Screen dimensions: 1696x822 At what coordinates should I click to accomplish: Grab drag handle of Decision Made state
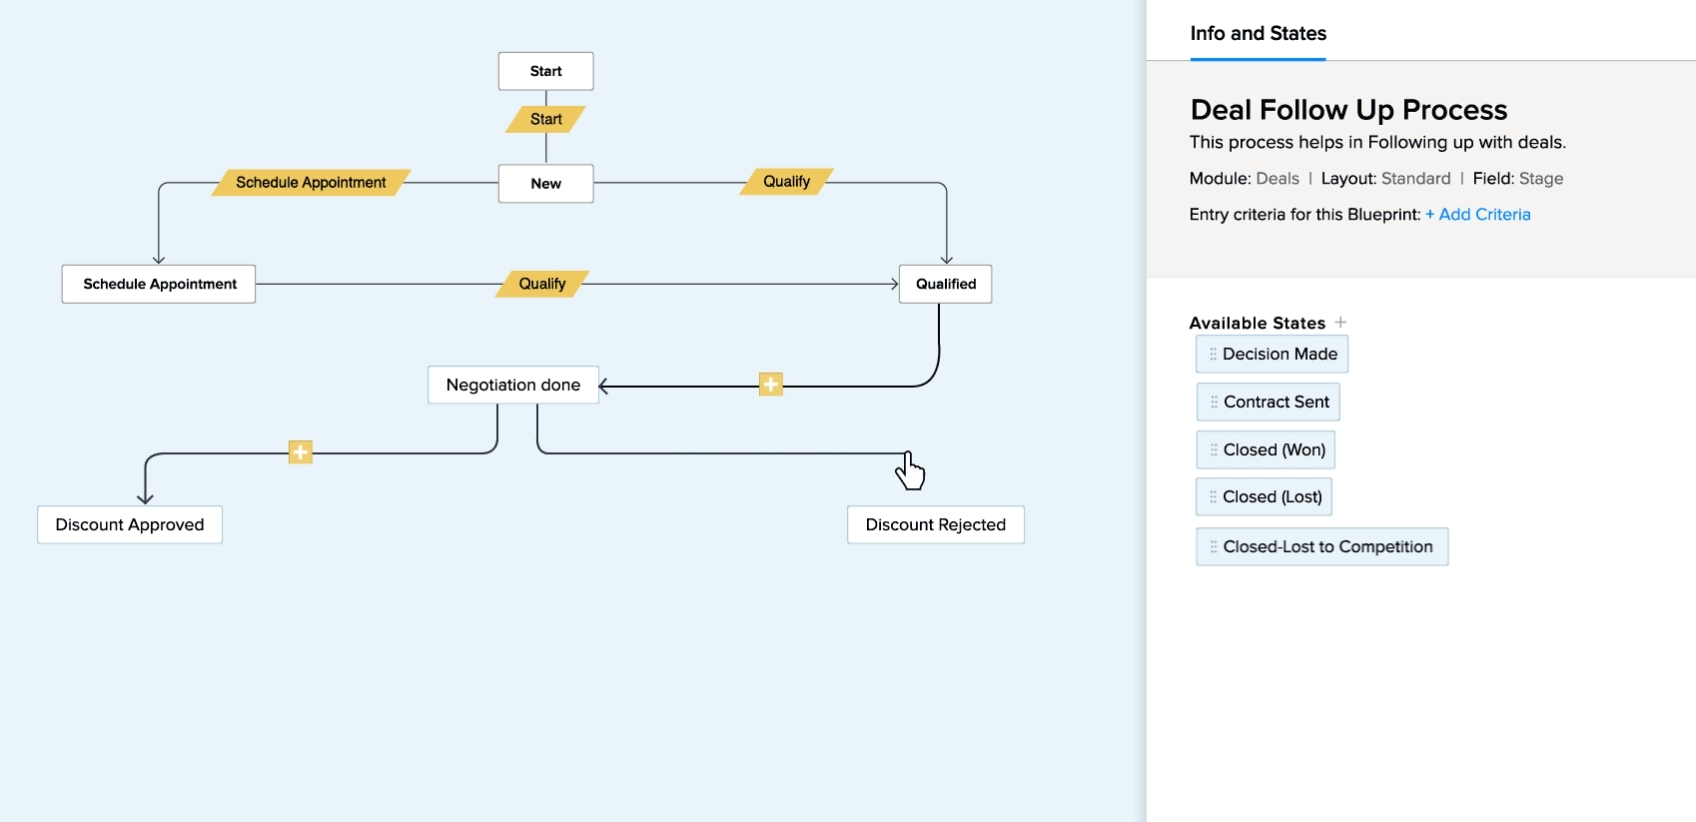1213,354
